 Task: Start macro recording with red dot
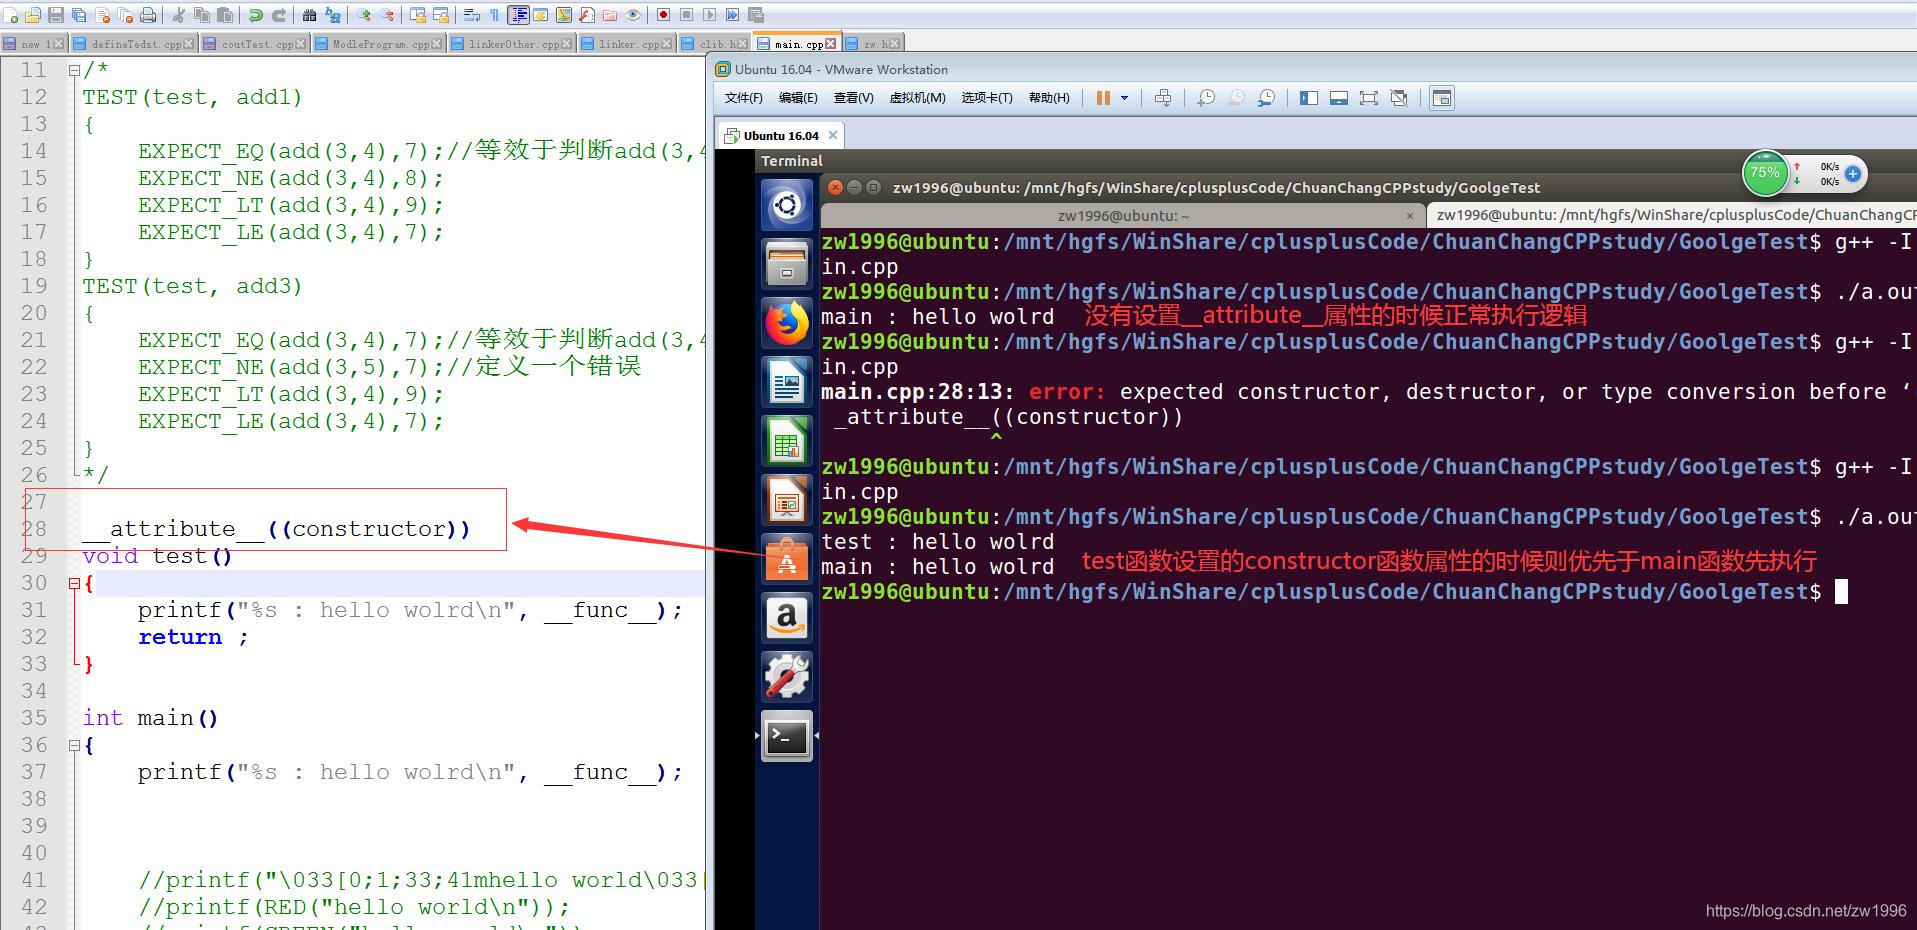click(x=663, y=15)
